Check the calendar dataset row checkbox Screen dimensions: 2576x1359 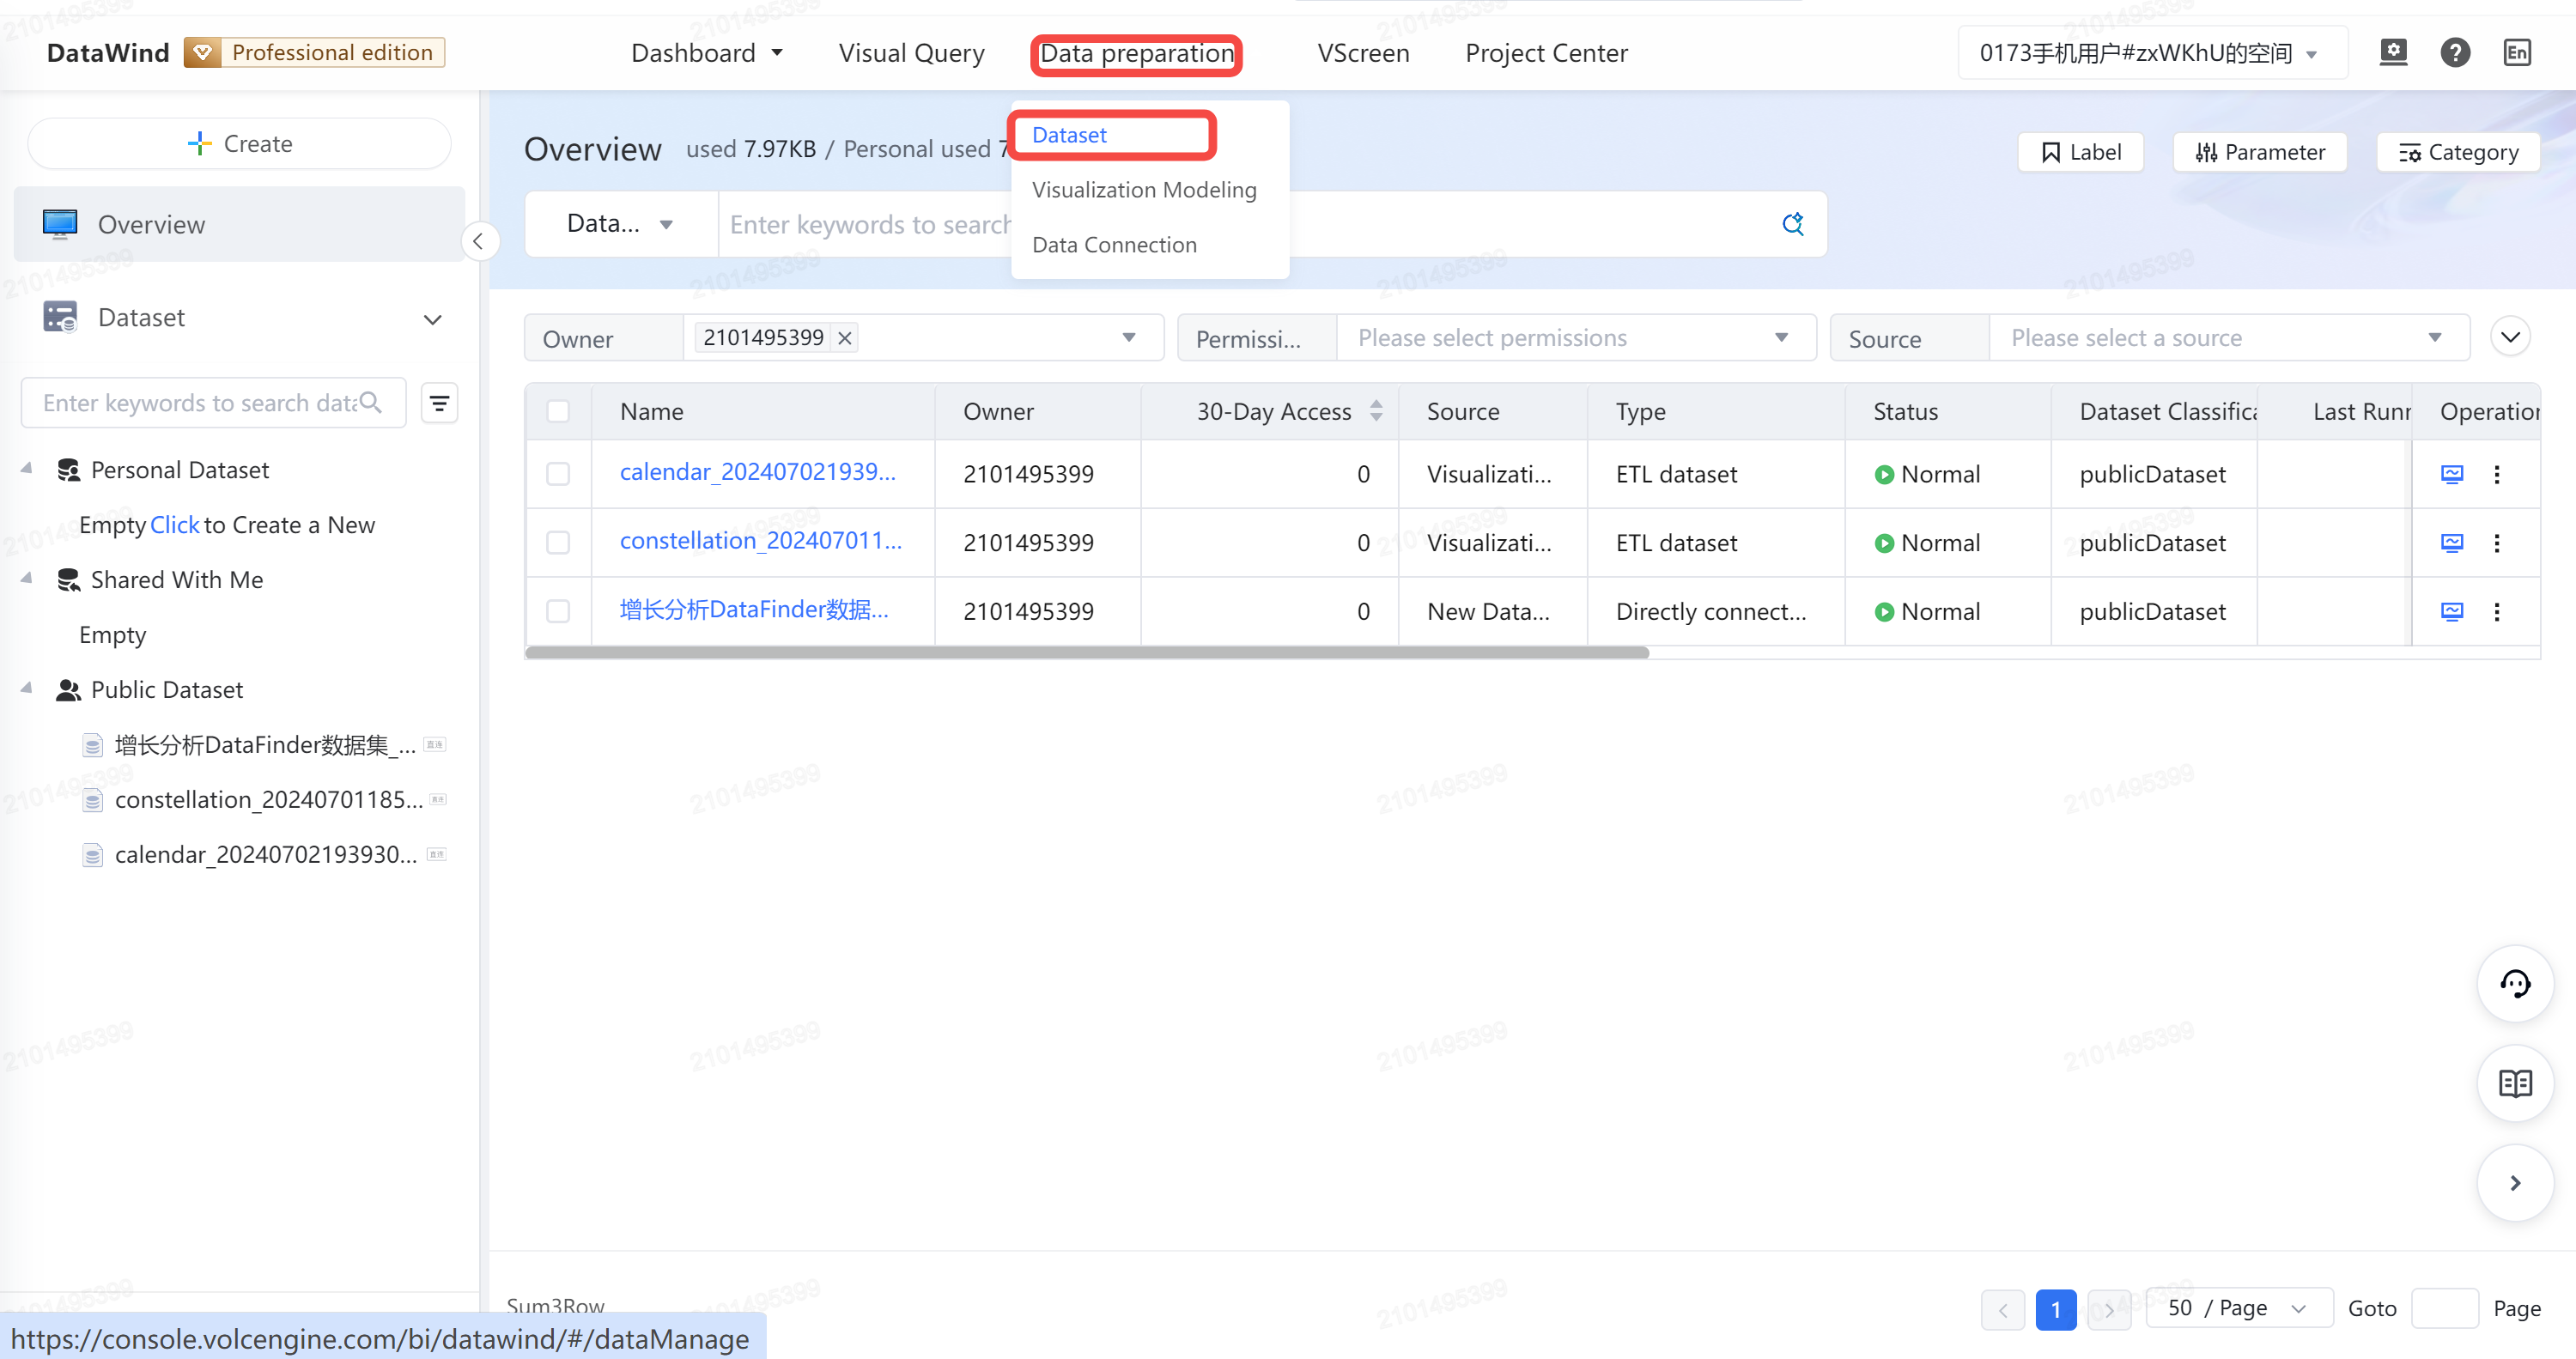click(x=558, y=474)
